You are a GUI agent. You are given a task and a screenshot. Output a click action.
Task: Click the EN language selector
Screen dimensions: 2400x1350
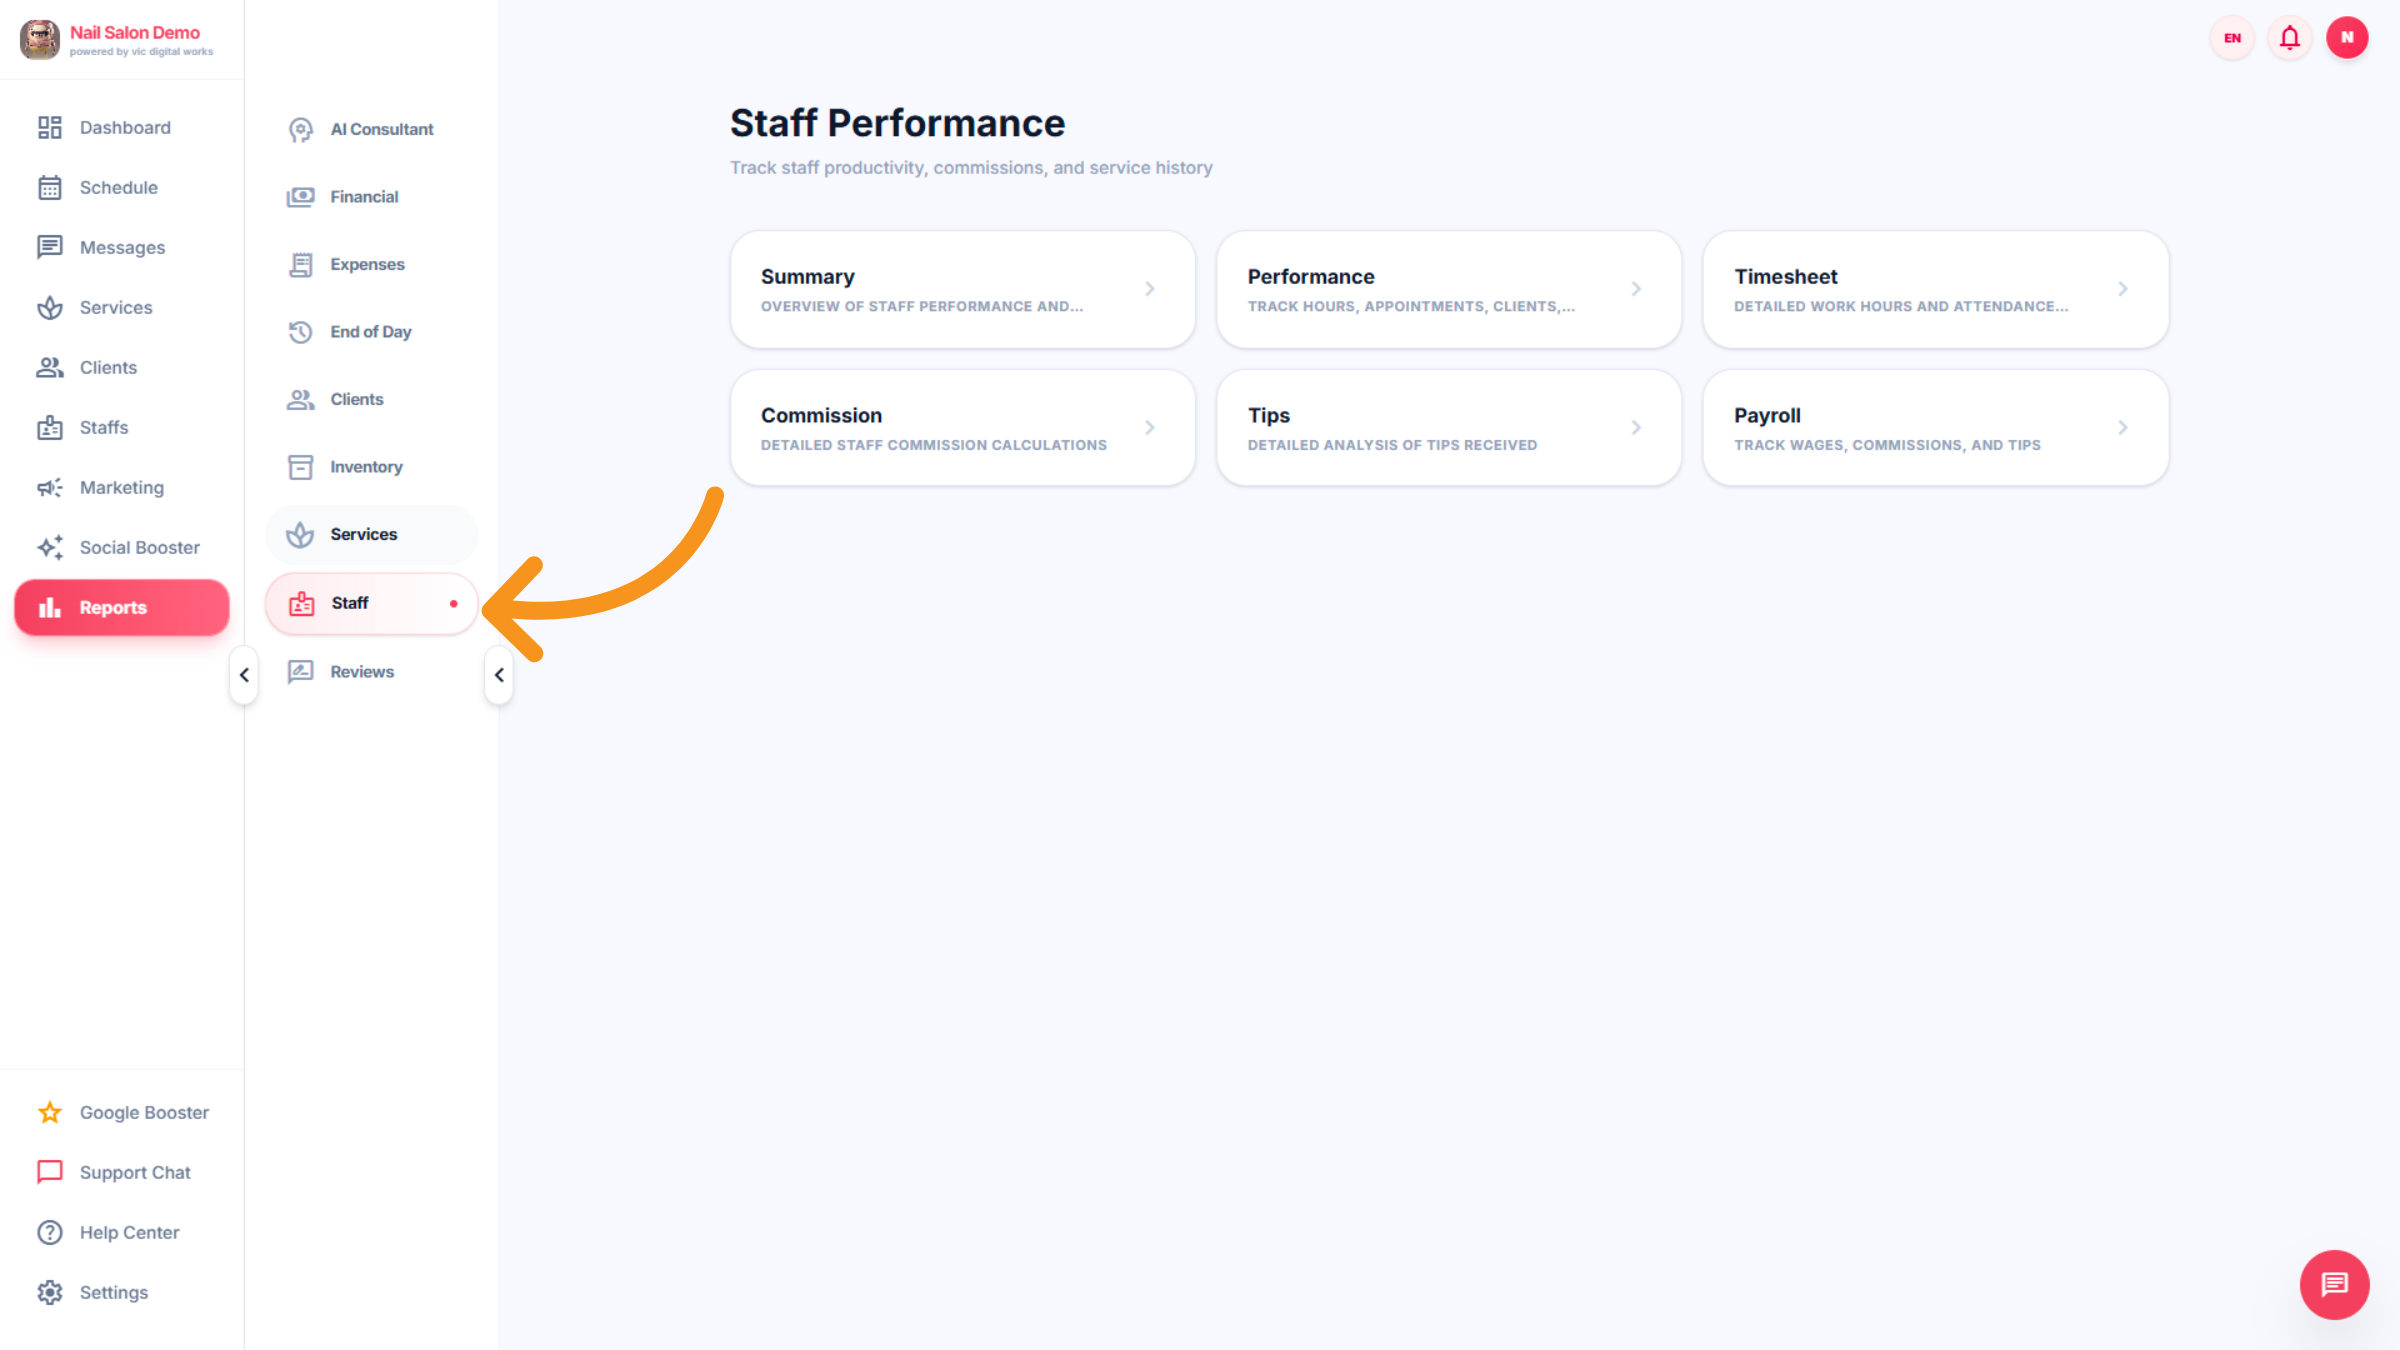click(2231, 37)
